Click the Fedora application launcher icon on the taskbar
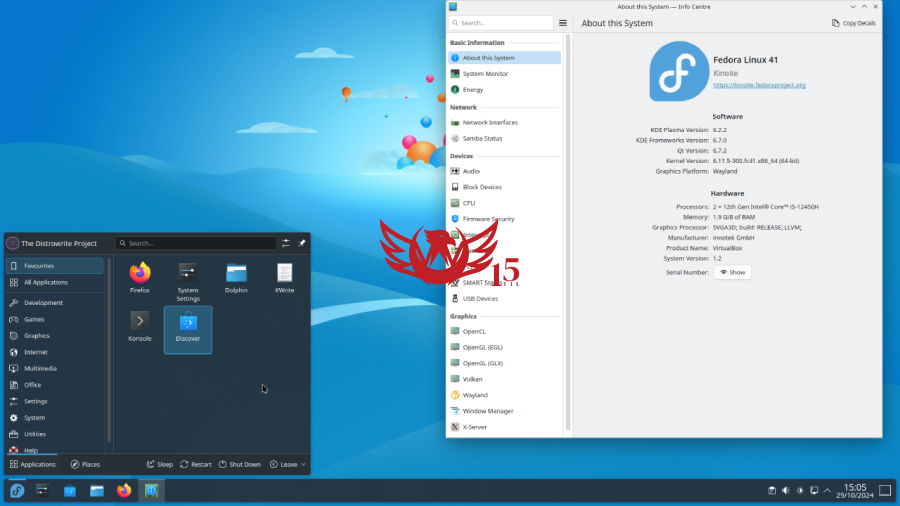Image resolution: width=900 pixels, height=506 pixels. coord(17,491)
